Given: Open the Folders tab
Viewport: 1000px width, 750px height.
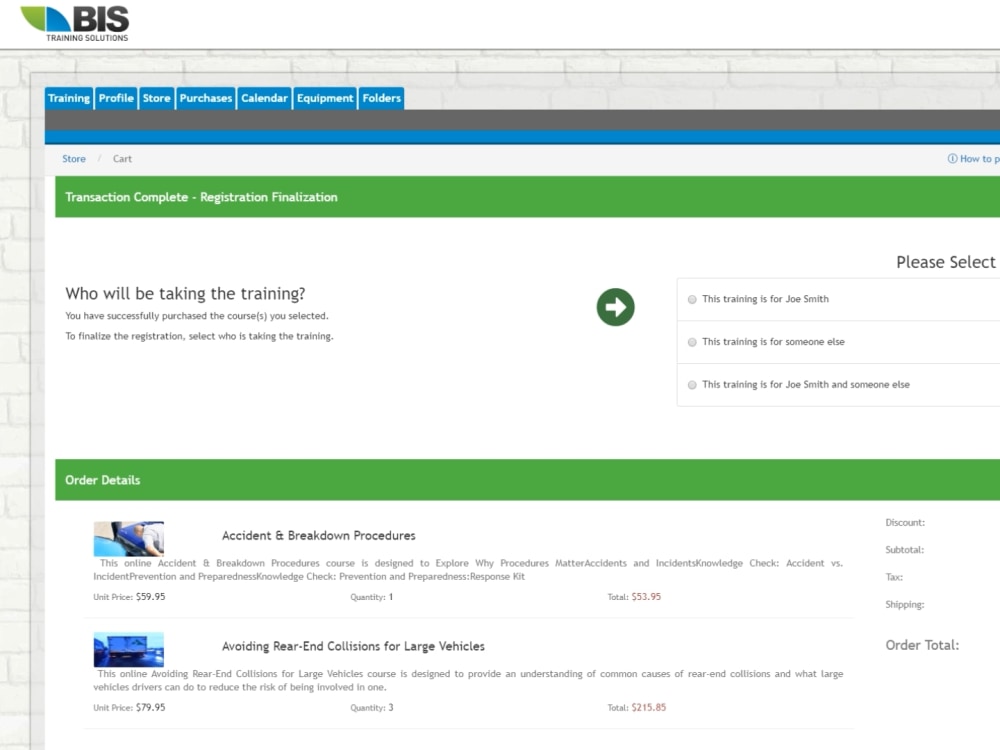Looking at the screenshot, I should pos(381,98).
